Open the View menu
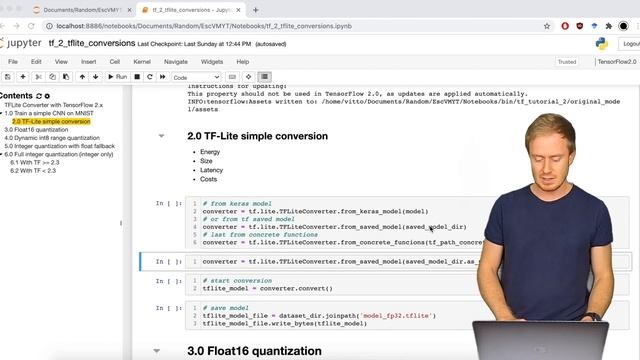 coord(61,62)
